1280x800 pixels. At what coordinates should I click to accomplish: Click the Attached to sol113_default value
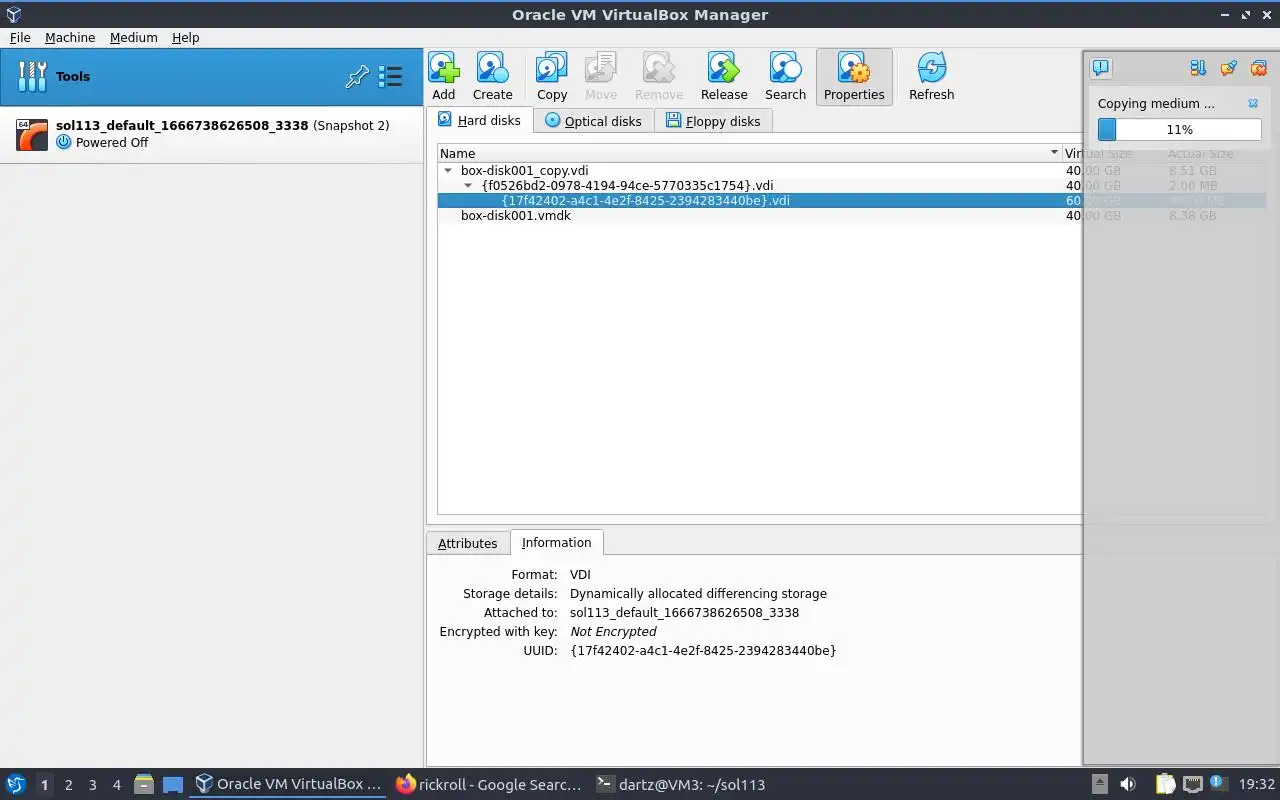(x=684, y=612)
